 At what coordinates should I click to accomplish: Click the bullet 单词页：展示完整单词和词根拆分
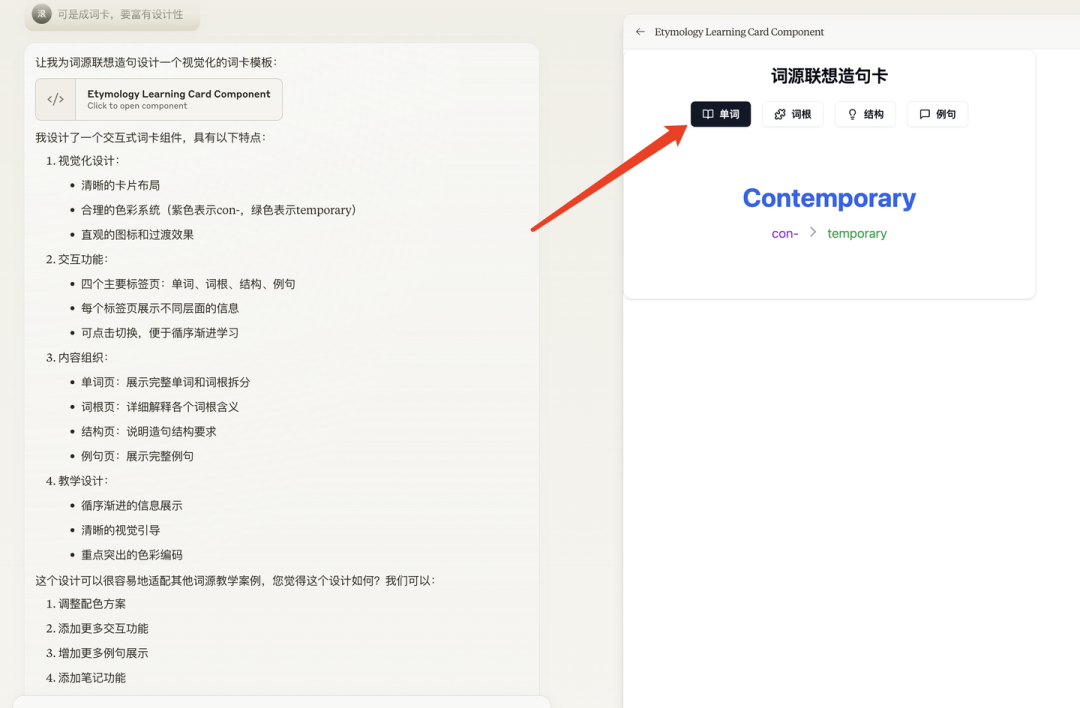165,382
